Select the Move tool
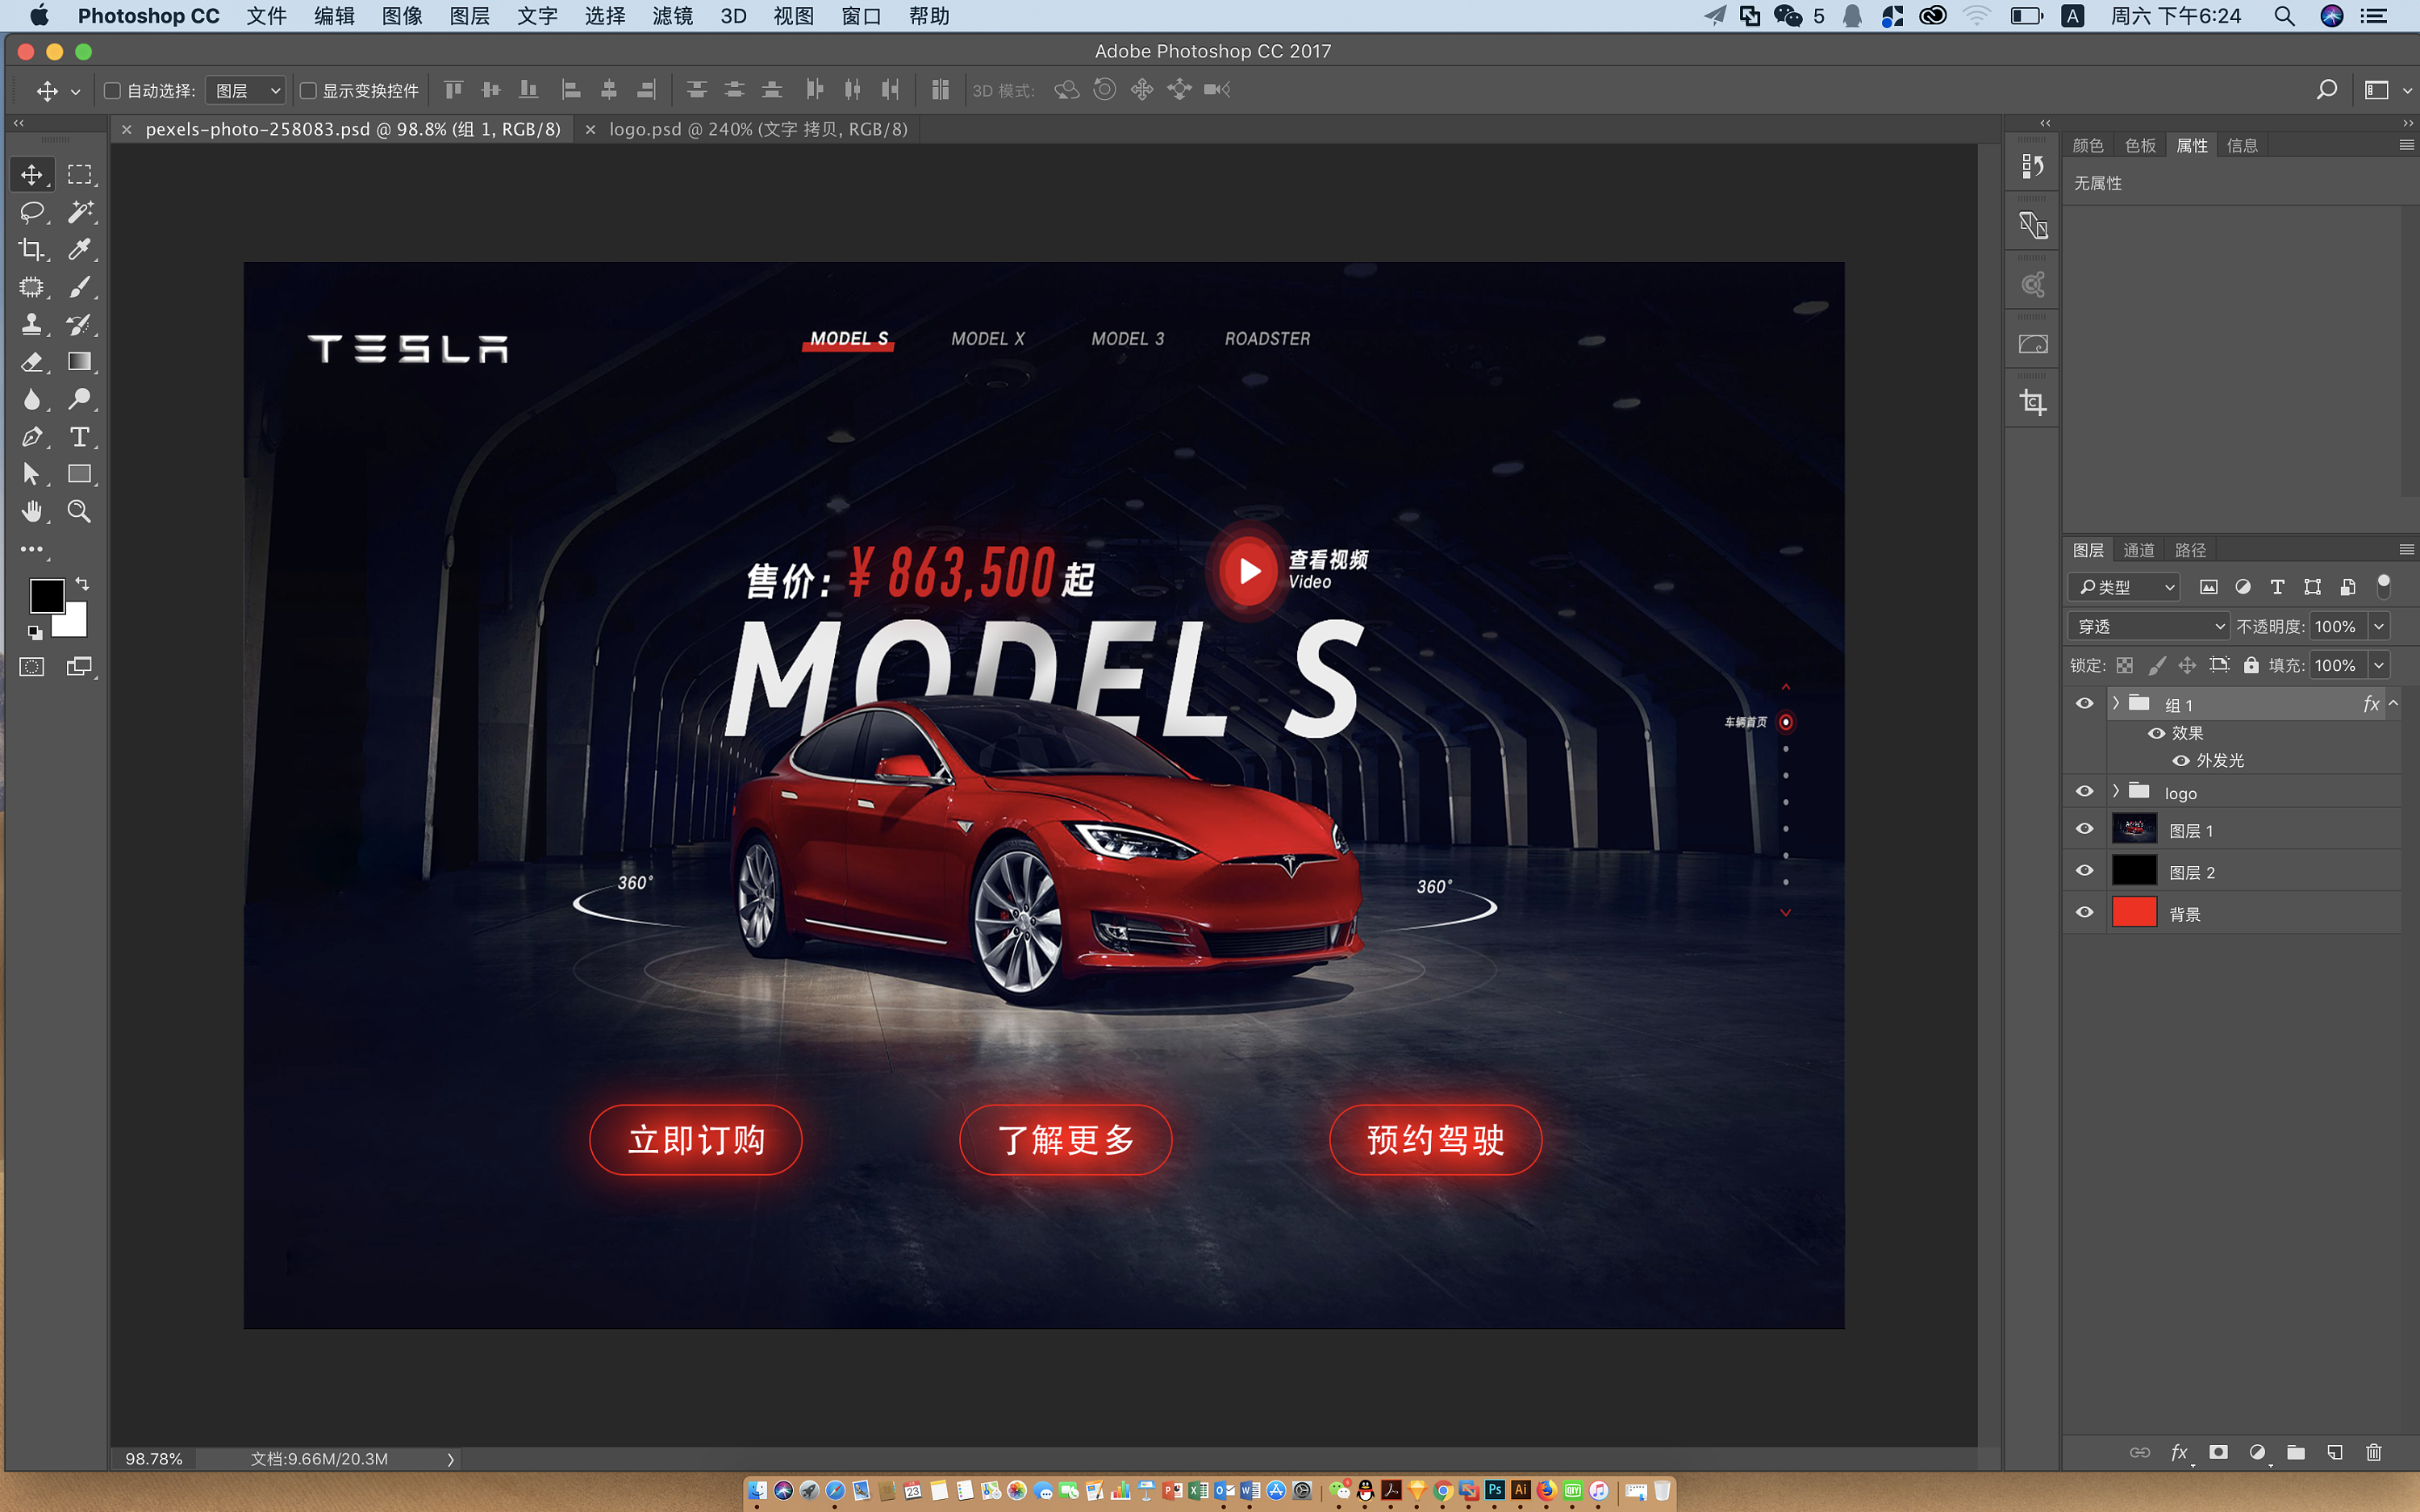Viewport: 2420px width, 1512px height. click(33, 173)
